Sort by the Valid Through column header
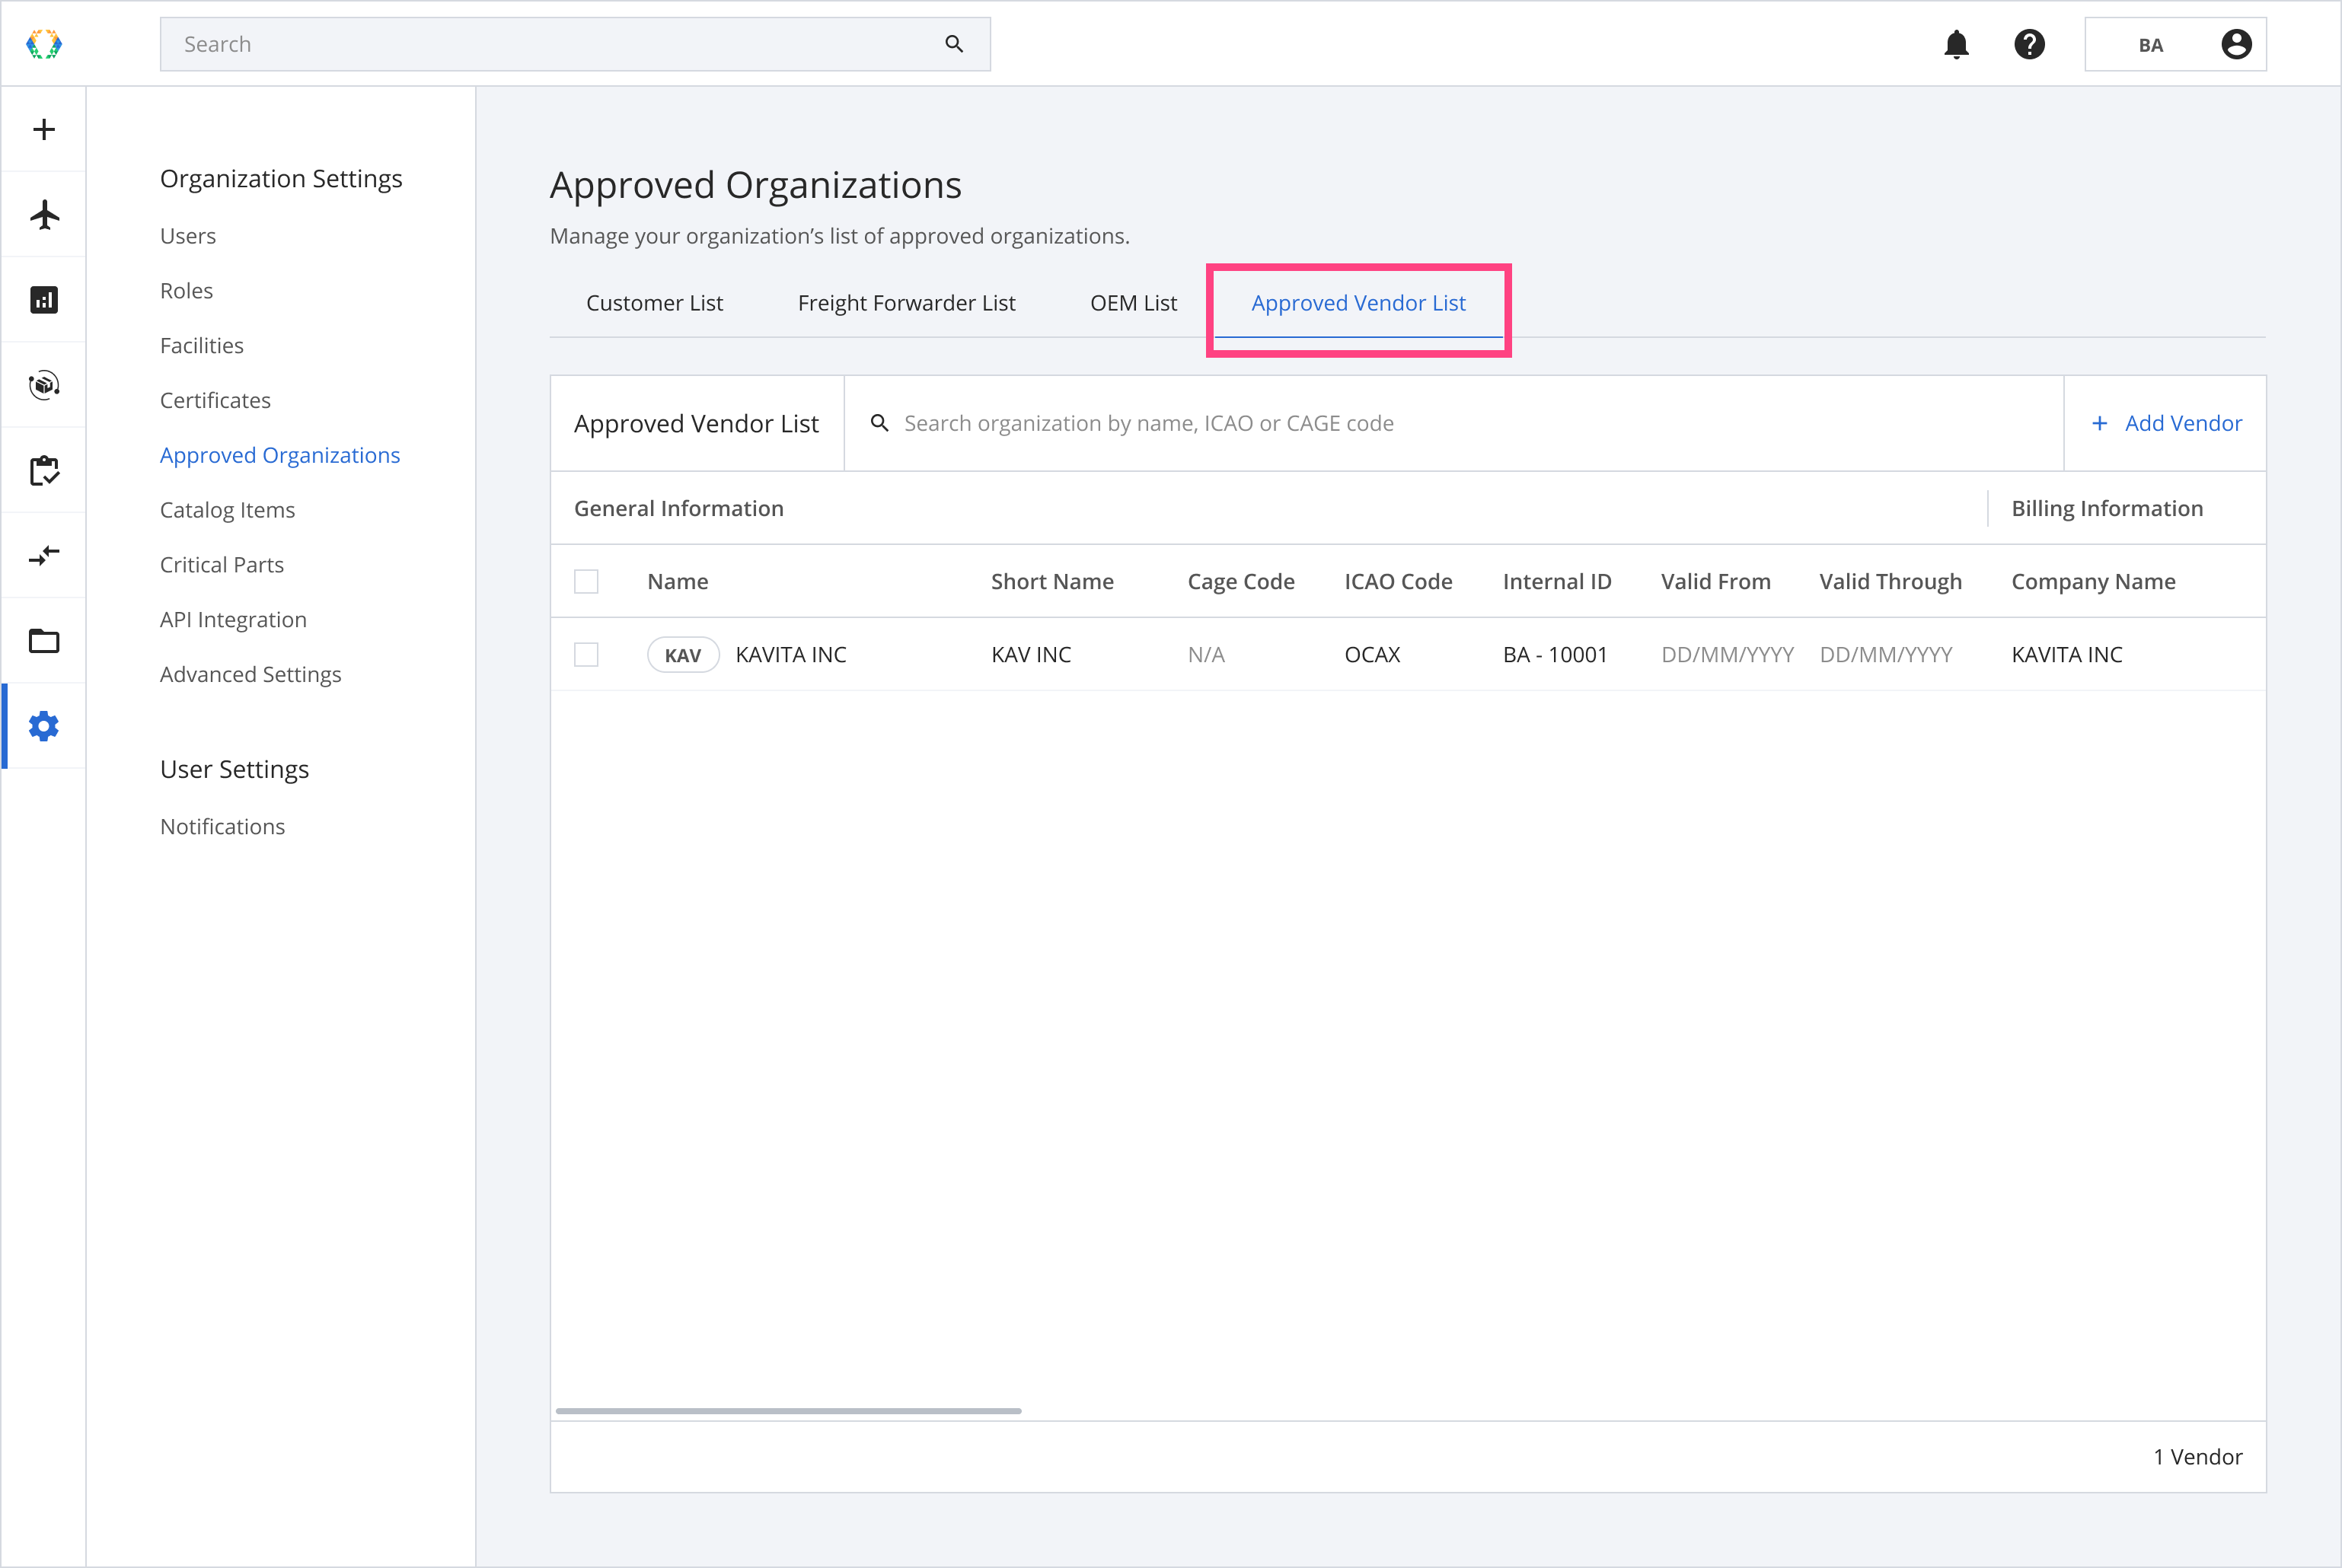 [1890, 582]
